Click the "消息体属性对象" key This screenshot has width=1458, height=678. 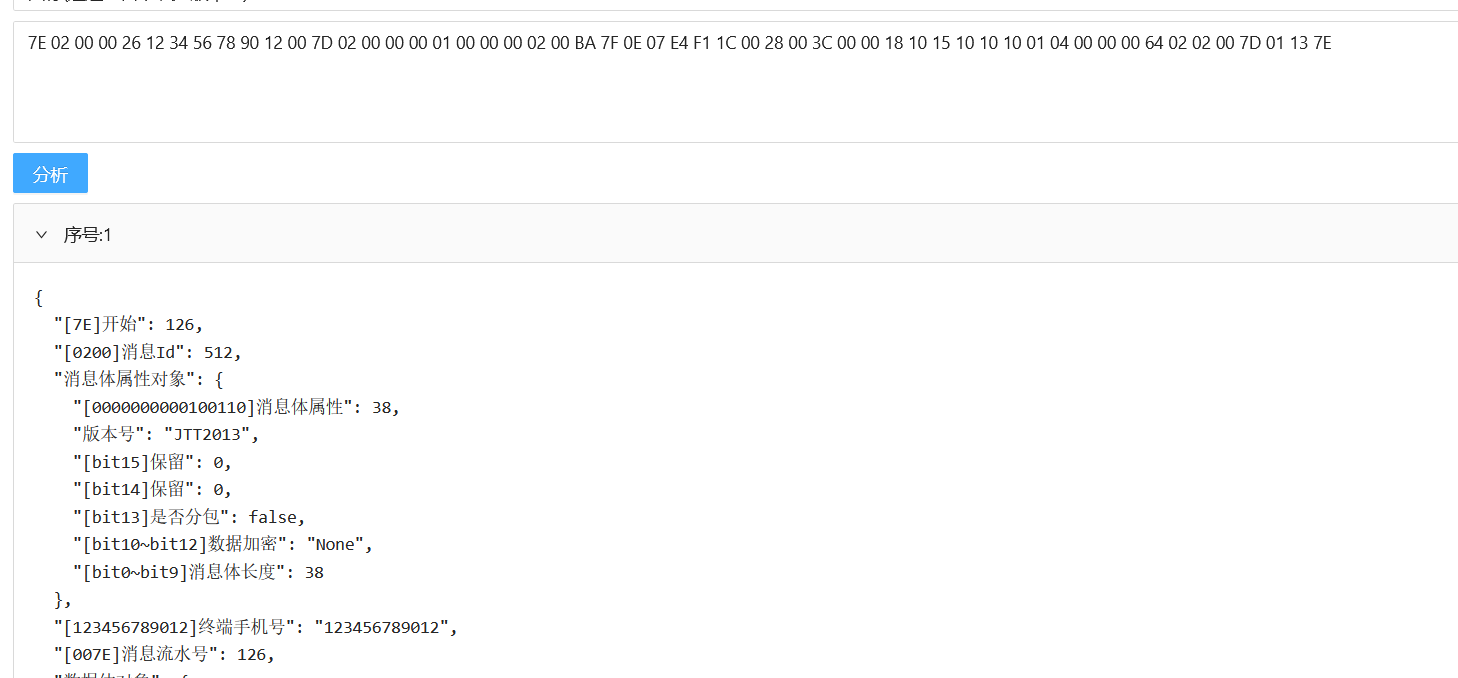(x=126, y=380)
